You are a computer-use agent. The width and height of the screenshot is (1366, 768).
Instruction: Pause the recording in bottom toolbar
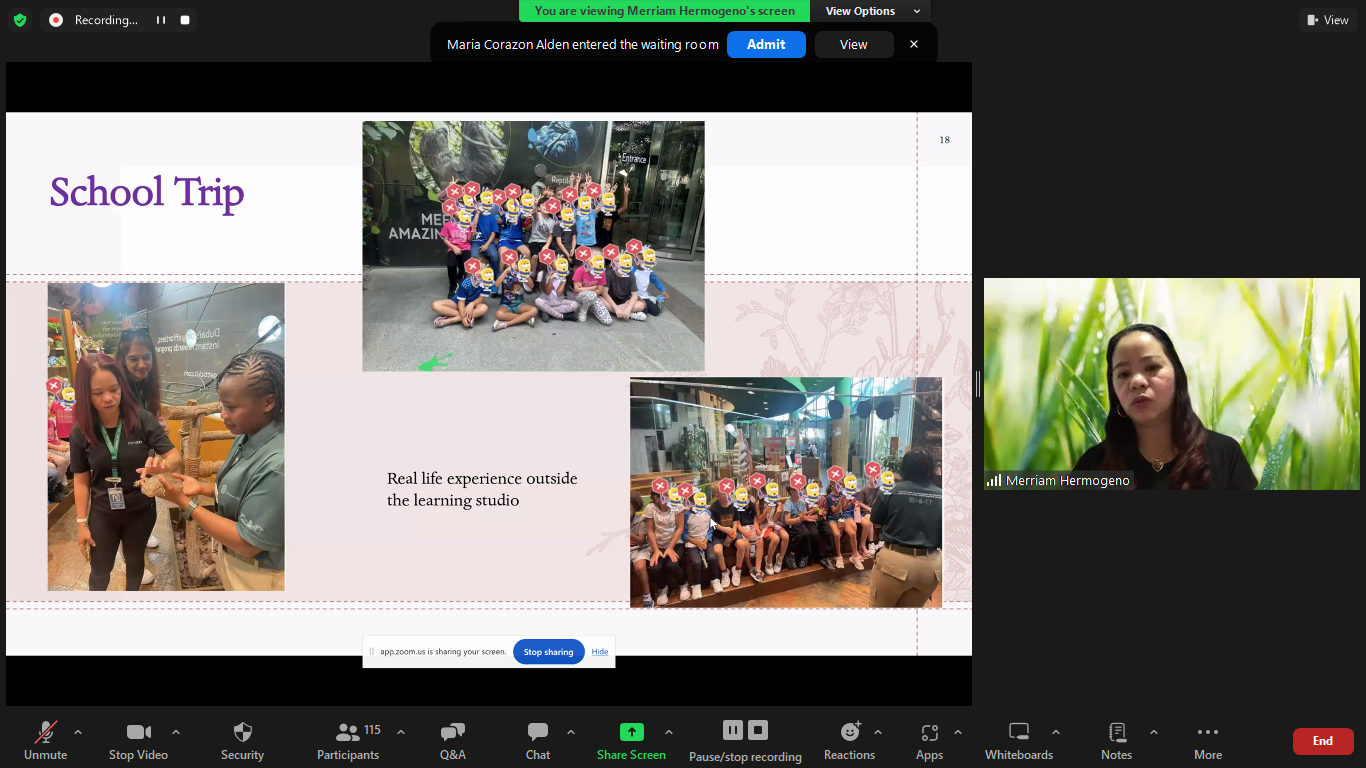point(733,730)
